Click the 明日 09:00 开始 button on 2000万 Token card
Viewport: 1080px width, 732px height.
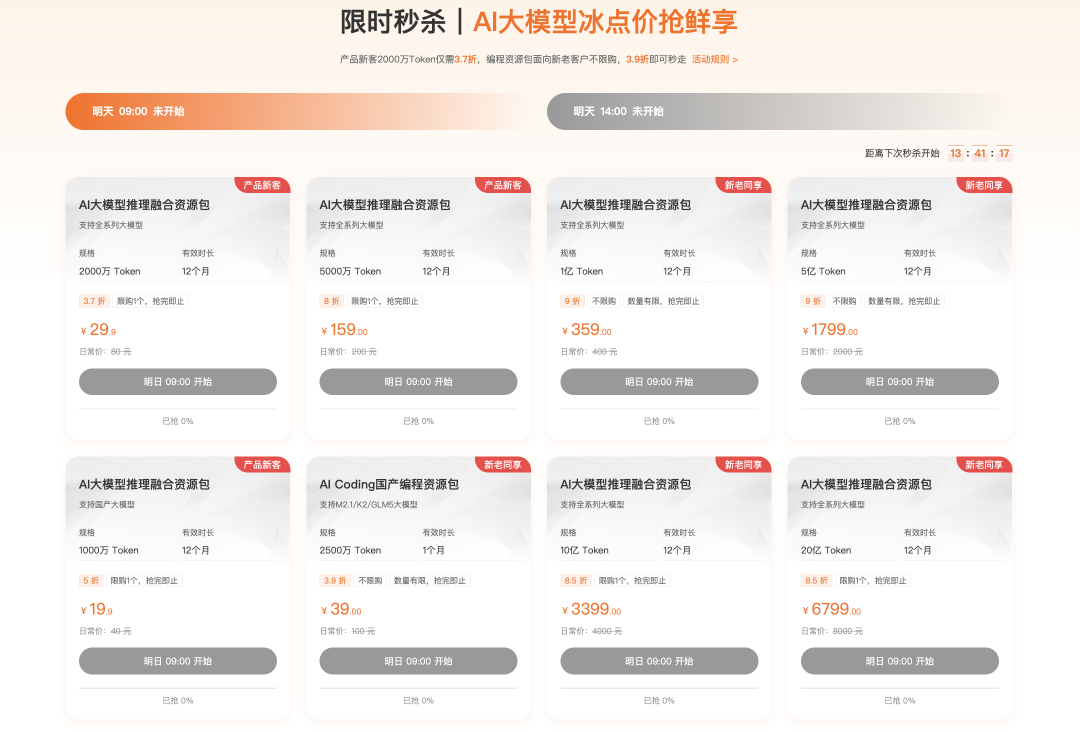(178, 381)
